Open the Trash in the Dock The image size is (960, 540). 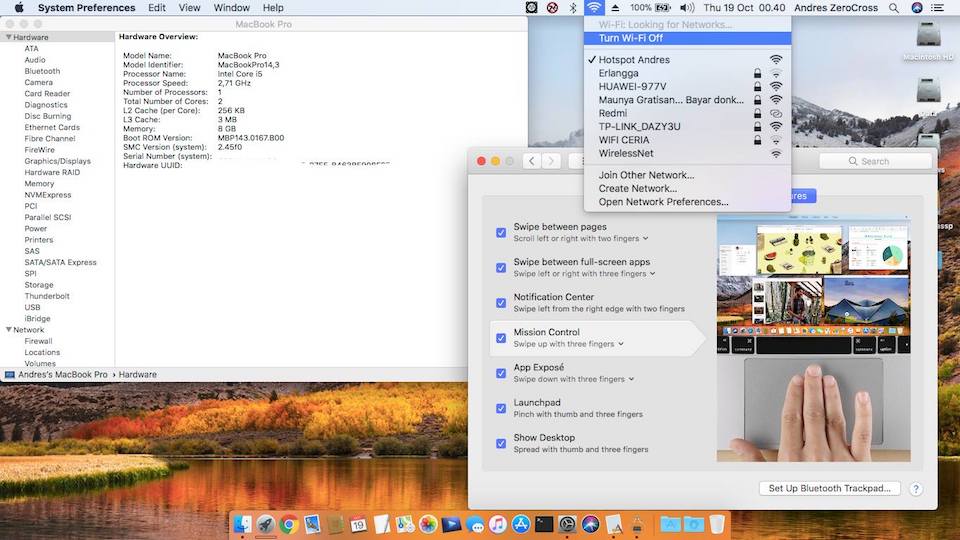(717, 524)
